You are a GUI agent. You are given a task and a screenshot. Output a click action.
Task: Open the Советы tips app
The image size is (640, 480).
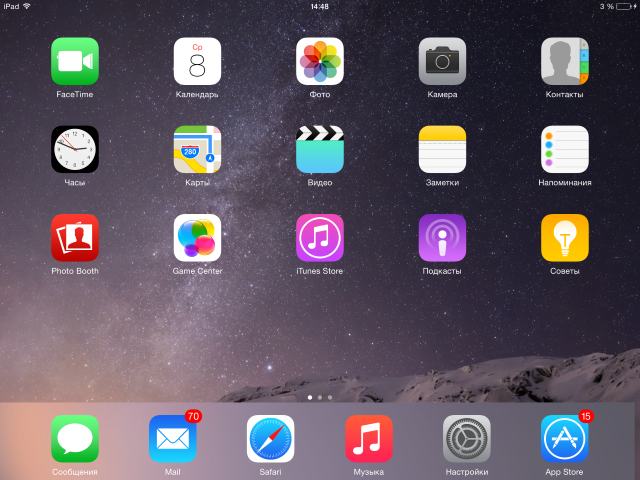pos(564,238)
